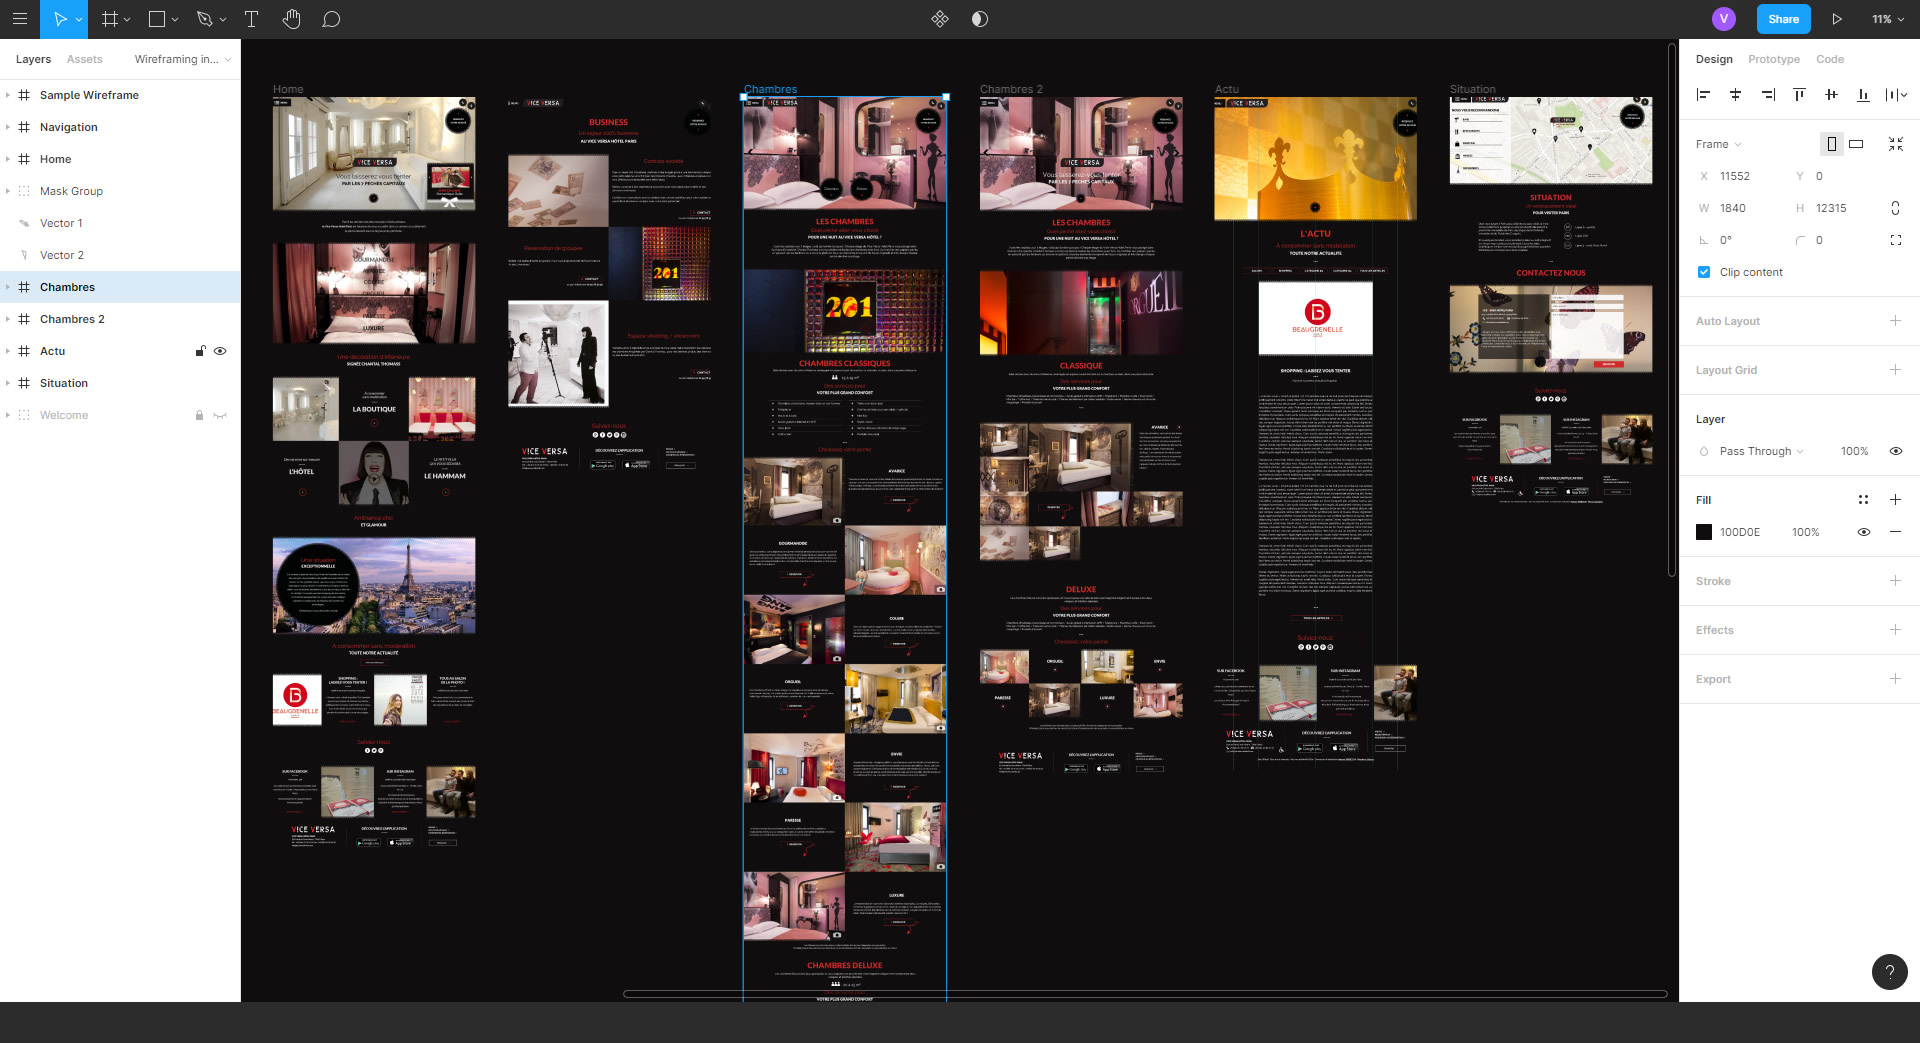
Task: Open the Wireframing page dropdown
Action: [x=182, y=59]
